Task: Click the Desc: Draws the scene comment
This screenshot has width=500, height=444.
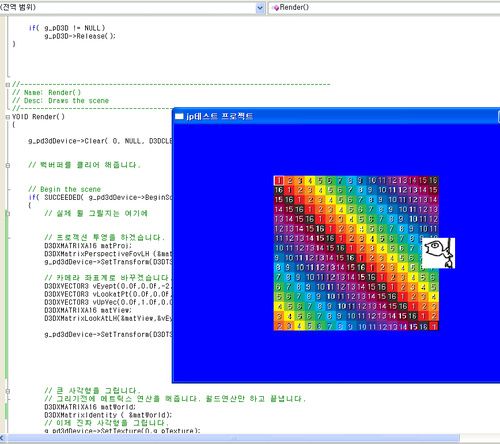Action: pos(60,101)
